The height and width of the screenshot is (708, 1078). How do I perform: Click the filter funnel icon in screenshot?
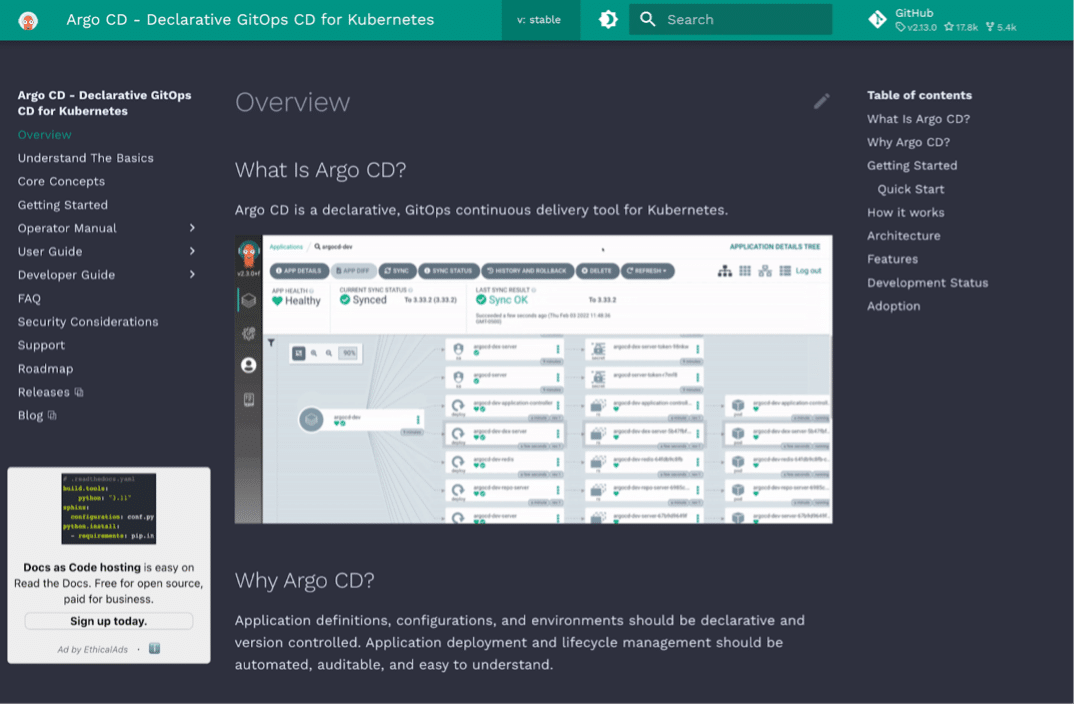pyautogui.click(x=272, y=344)
